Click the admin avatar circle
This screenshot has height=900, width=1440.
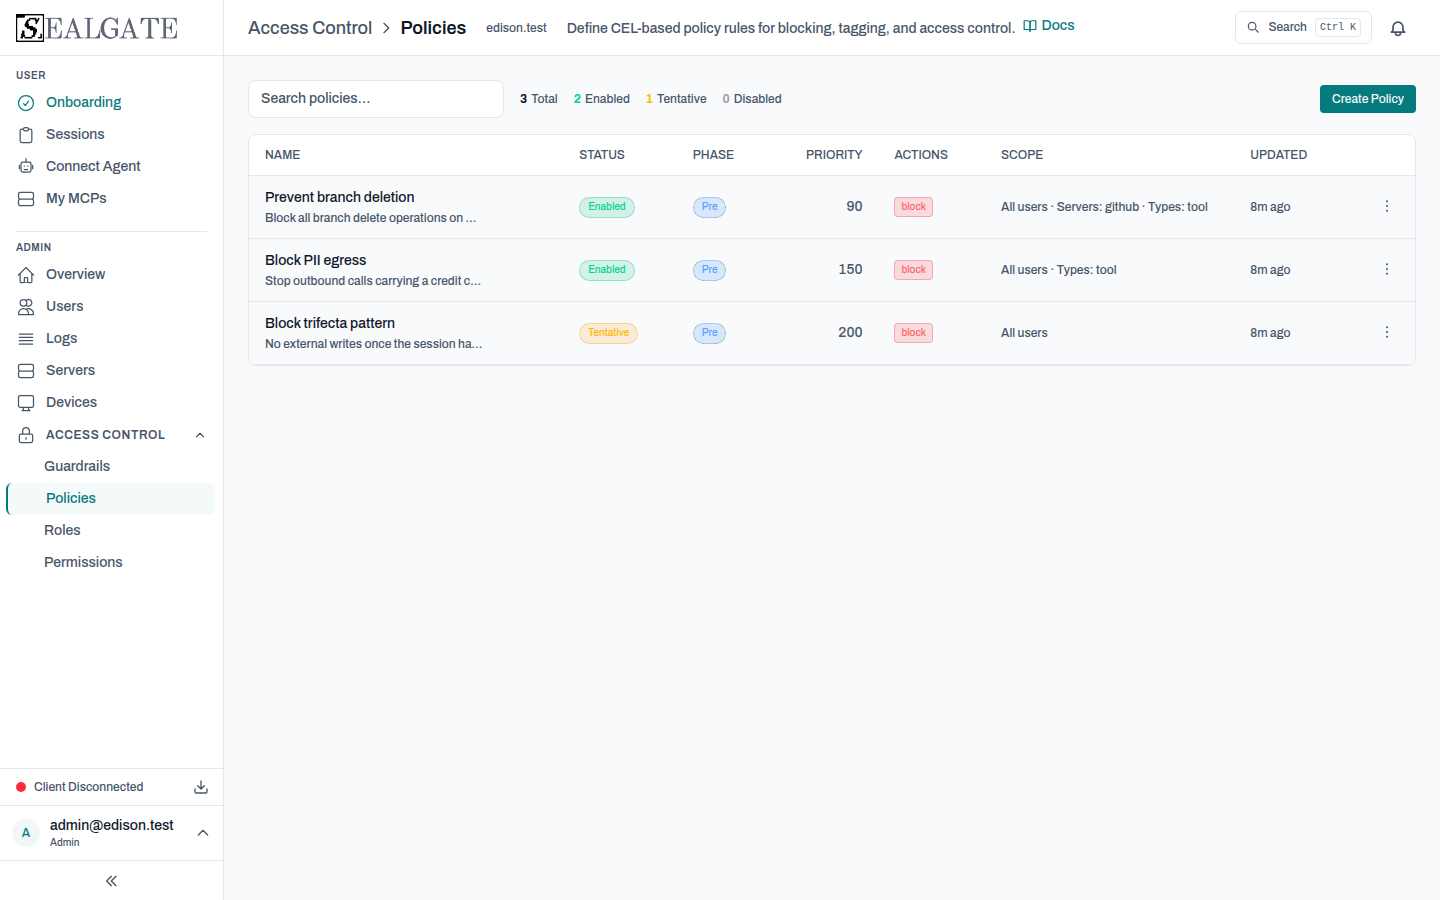tap(26, 832)
